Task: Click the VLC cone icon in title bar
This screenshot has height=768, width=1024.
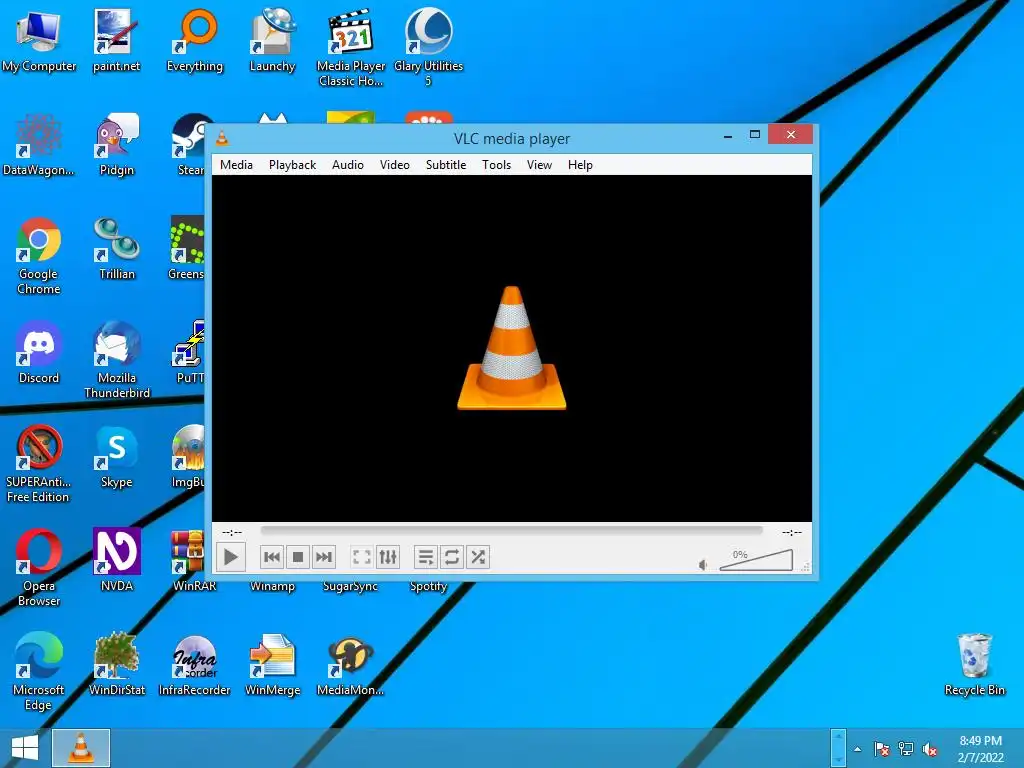Action: tap(222, 138)
